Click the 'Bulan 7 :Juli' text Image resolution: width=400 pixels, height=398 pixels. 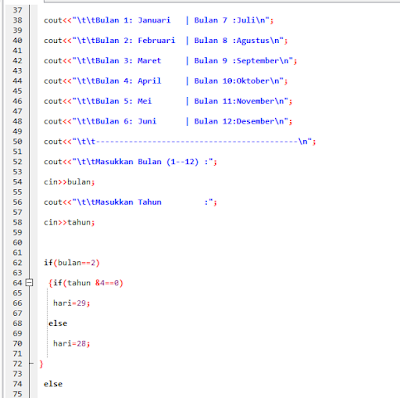pyautogui.click(x=225, y=20)
